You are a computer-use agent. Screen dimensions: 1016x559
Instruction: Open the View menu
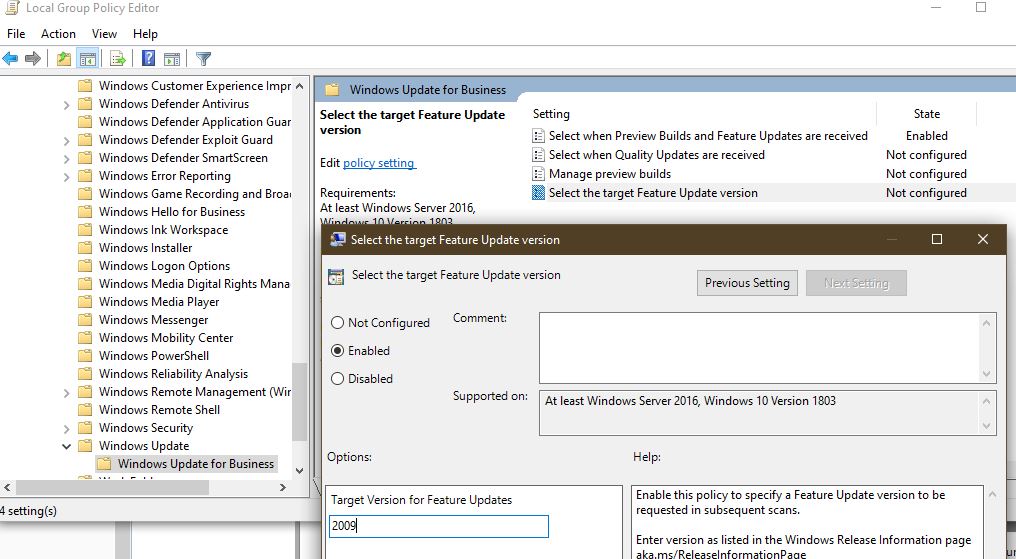pyautogui.click(x=104, y=34)
